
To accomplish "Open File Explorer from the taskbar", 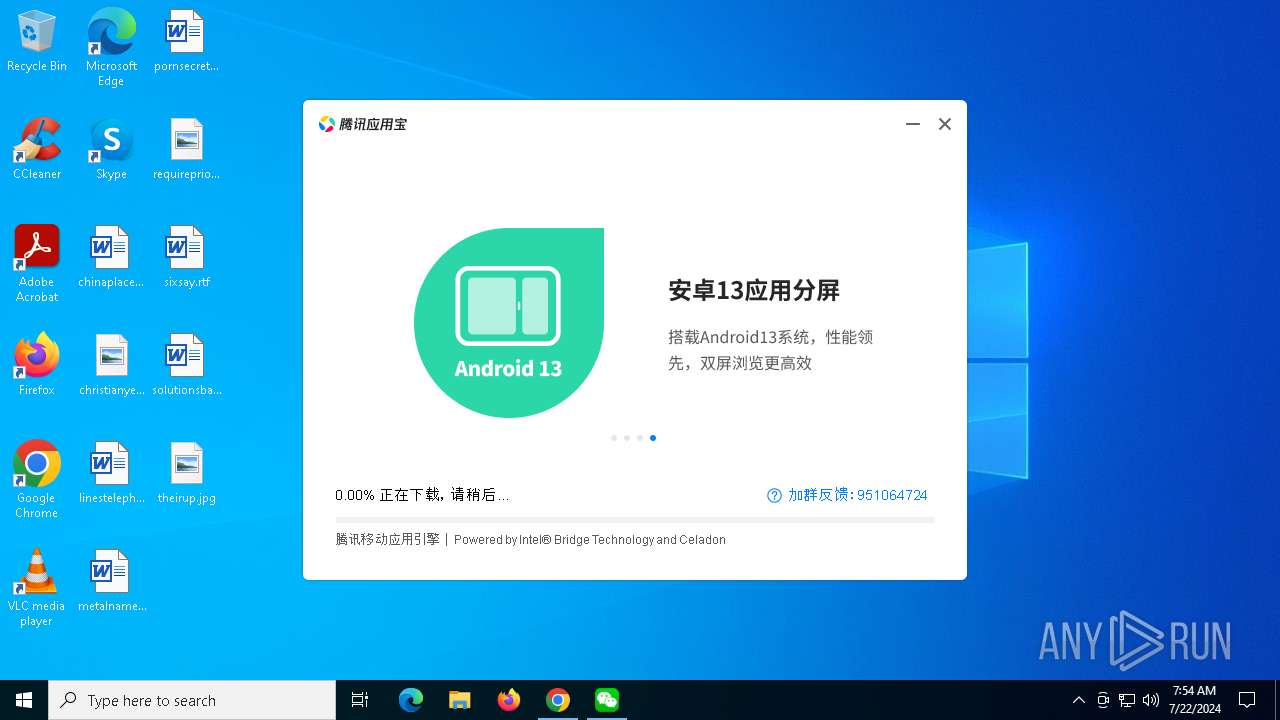I will click(460, 700).
